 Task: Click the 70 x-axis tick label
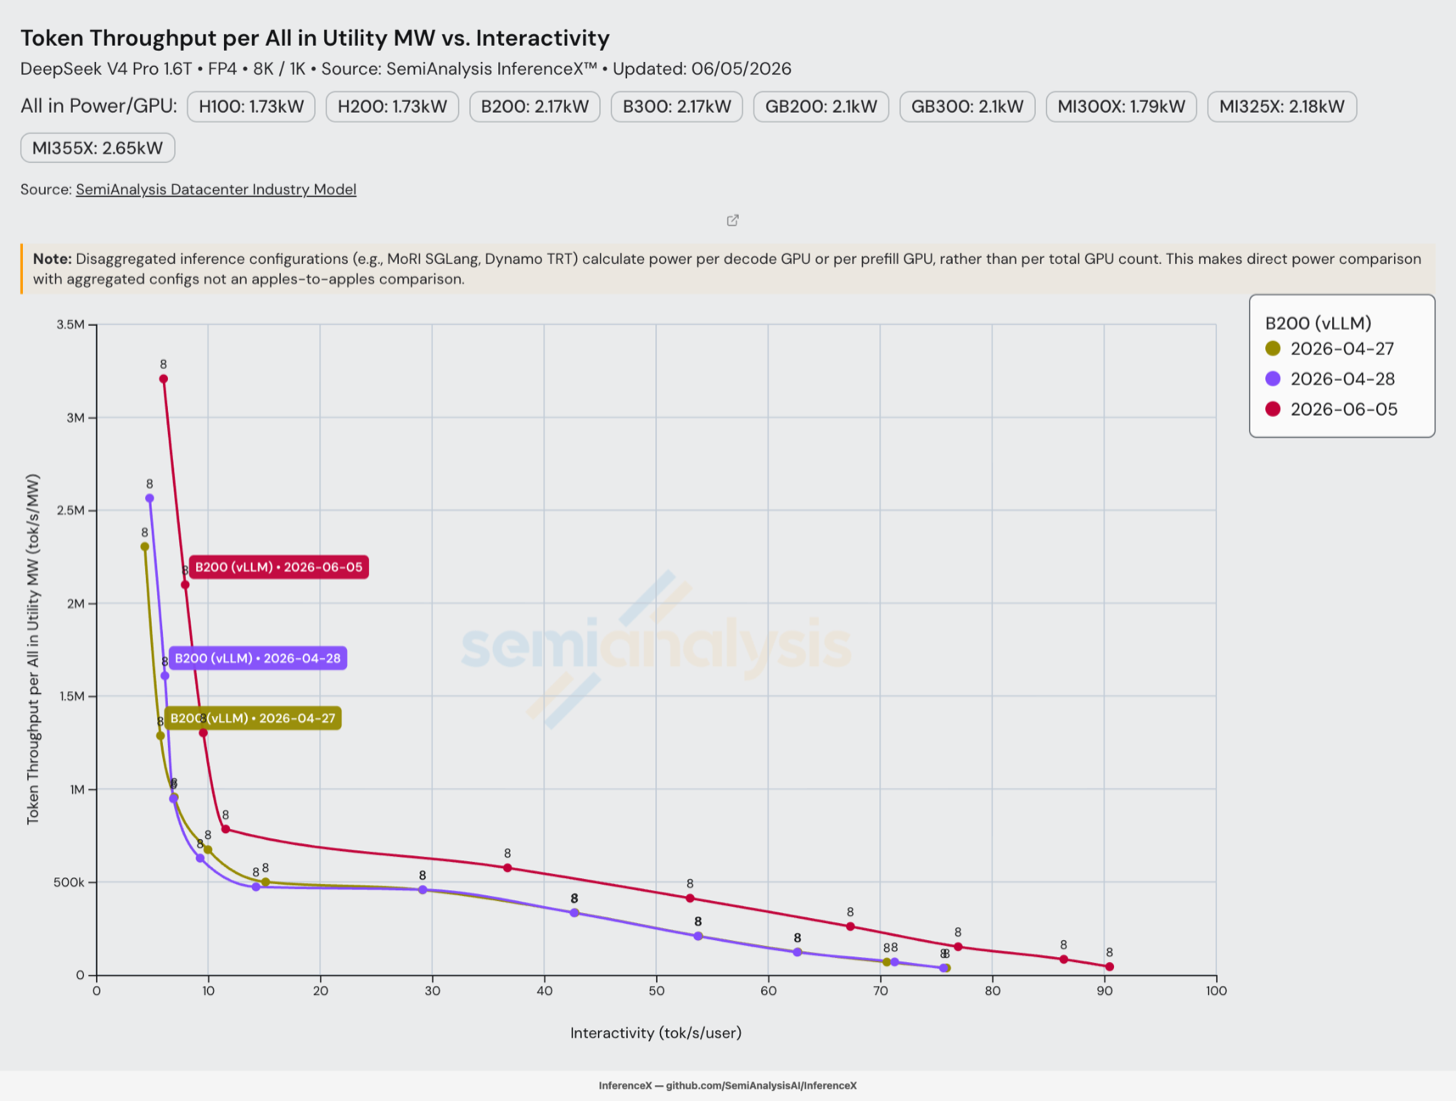pyautogui.click(x=880, y=991)
